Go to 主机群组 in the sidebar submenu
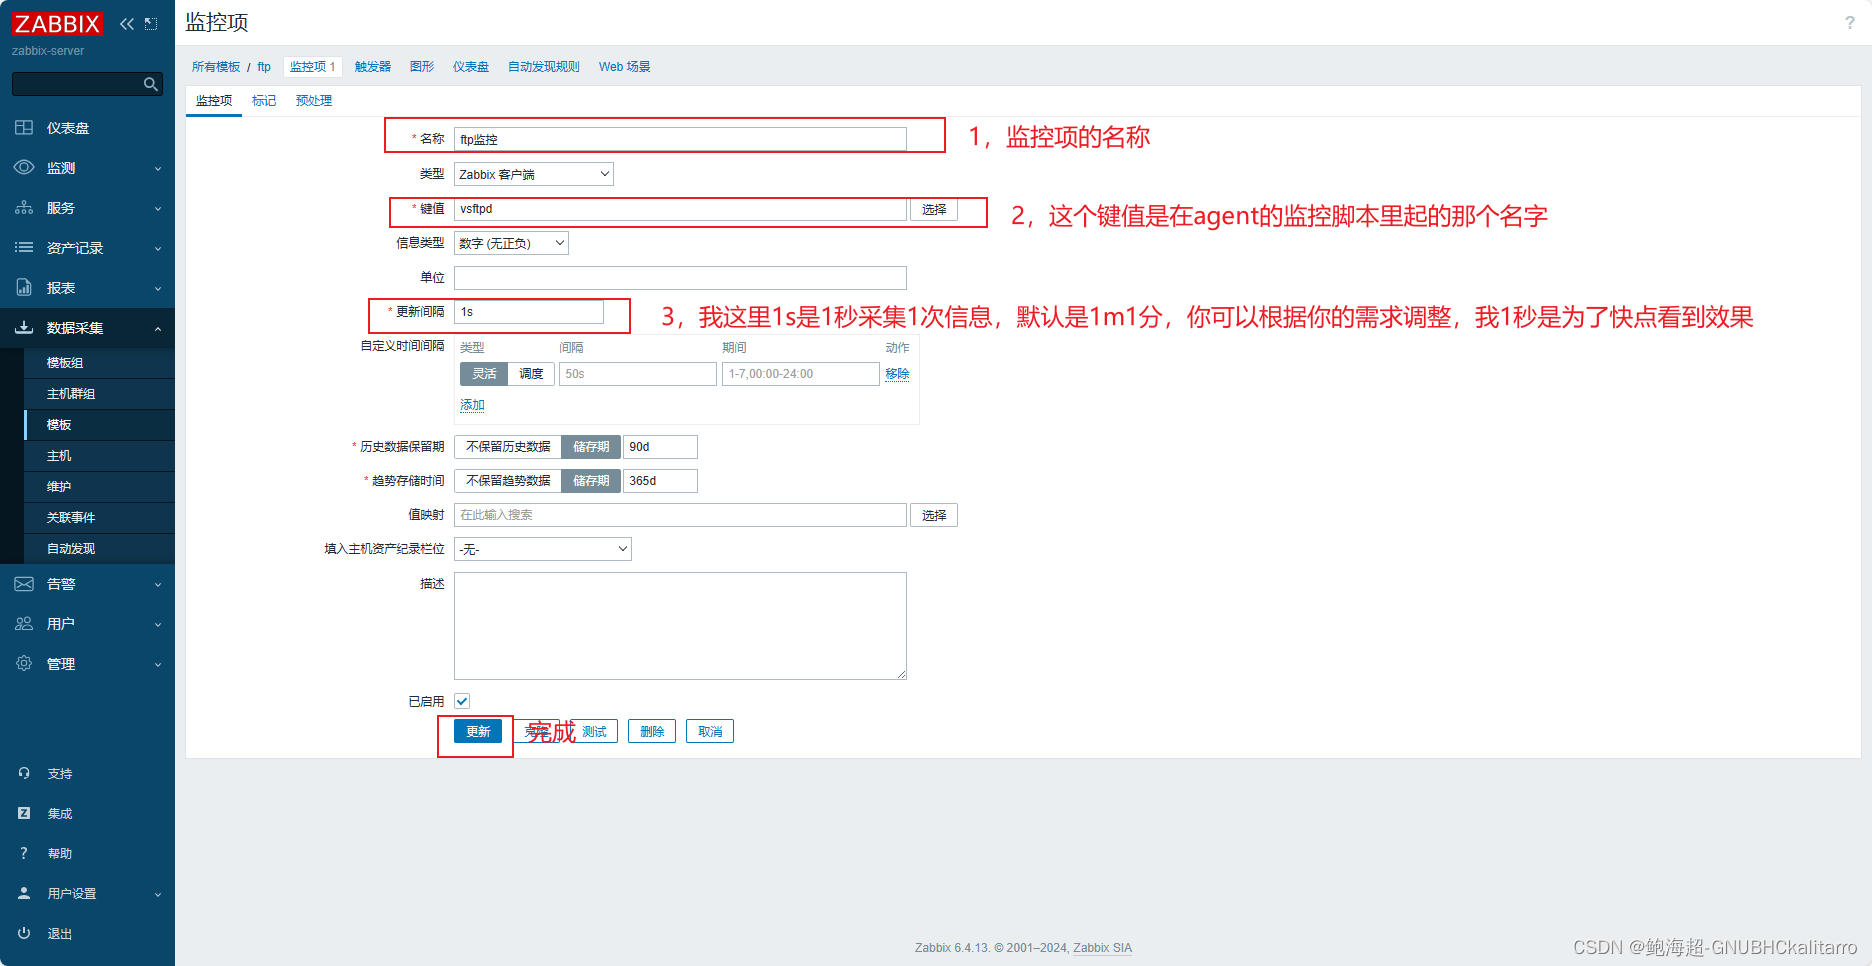This screenshot has height=966, width=1872. pos(71,394)
